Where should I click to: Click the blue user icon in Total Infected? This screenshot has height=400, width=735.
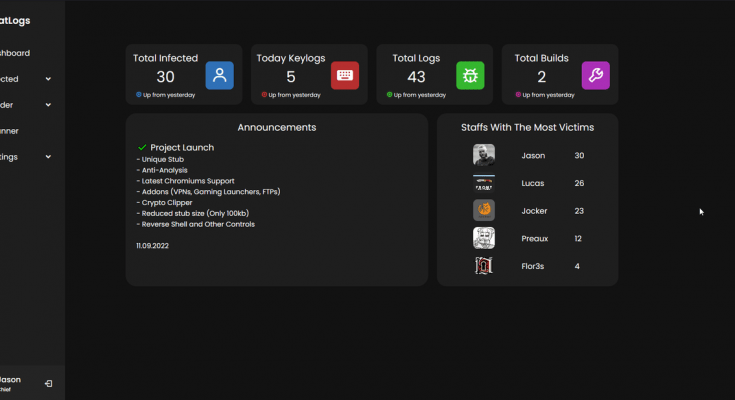[x=220, y=75]
